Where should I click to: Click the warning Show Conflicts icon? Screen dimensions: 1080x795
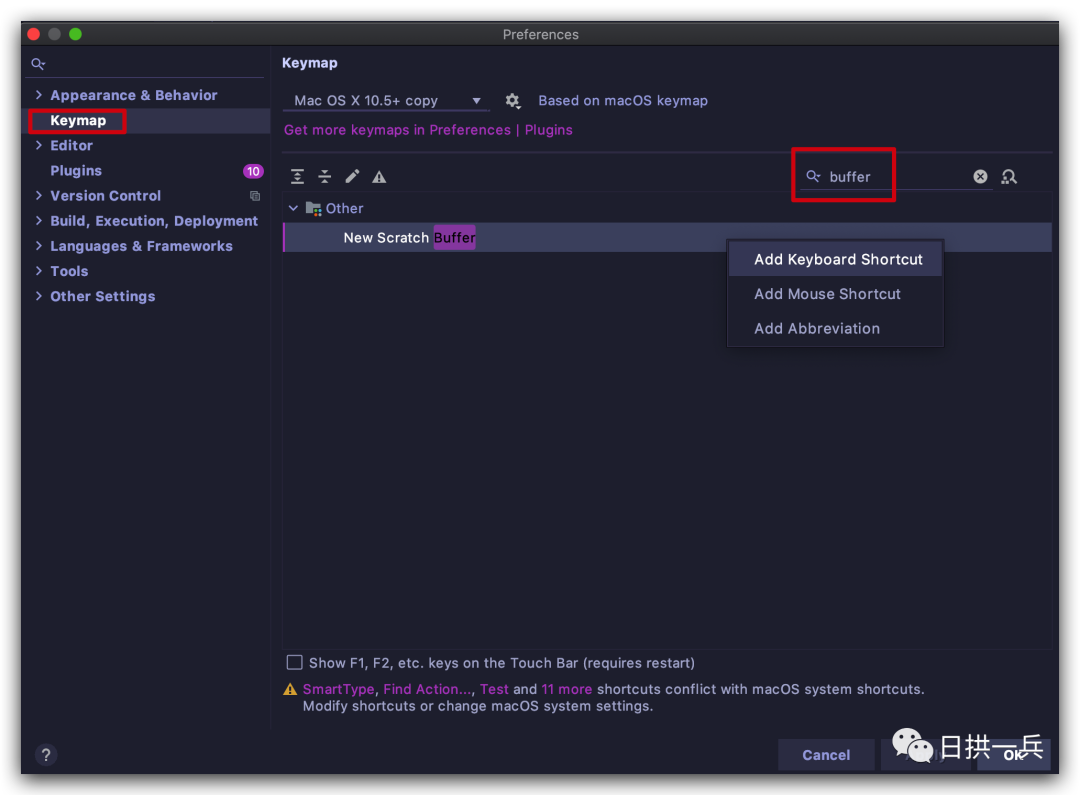pyautogui.click(x=379, y=177)
